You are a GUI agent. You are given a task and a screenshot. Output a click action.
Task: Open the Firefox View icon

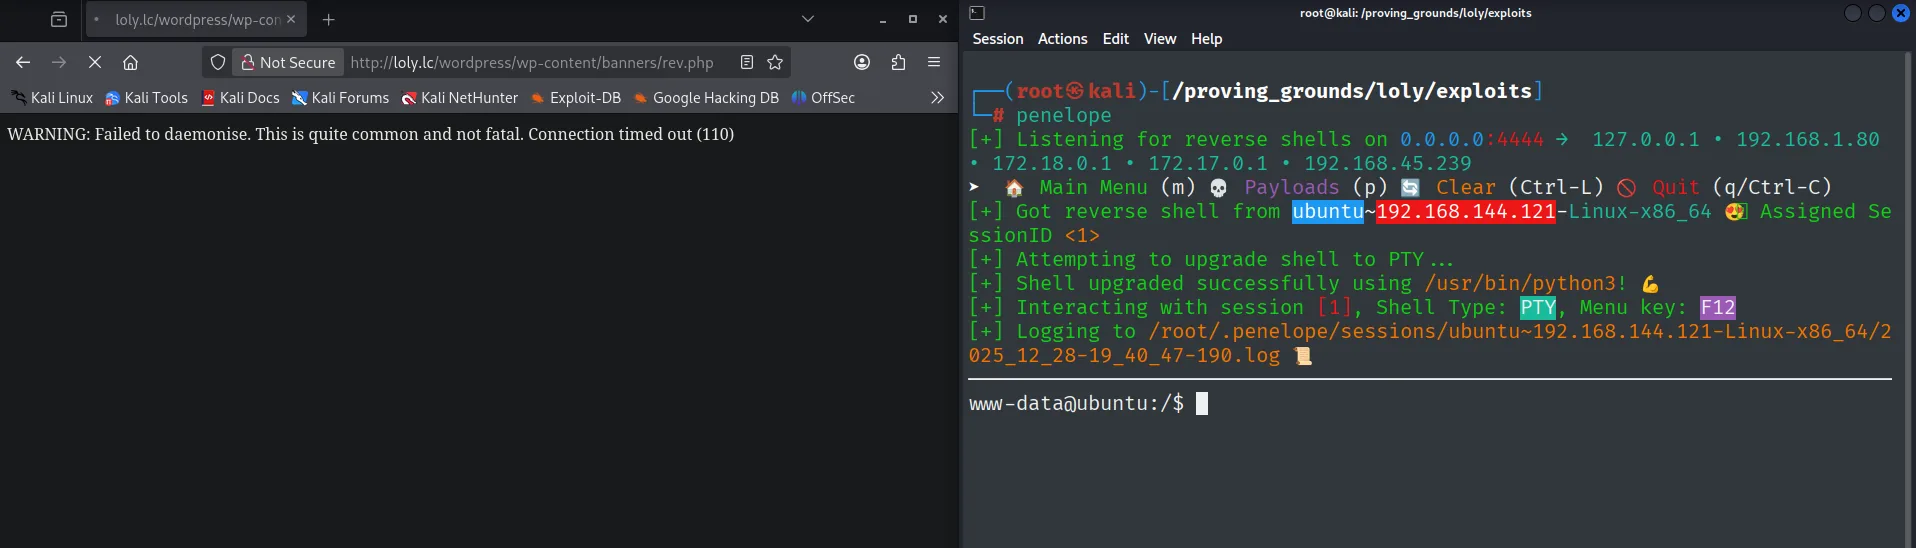click(59, 19)
